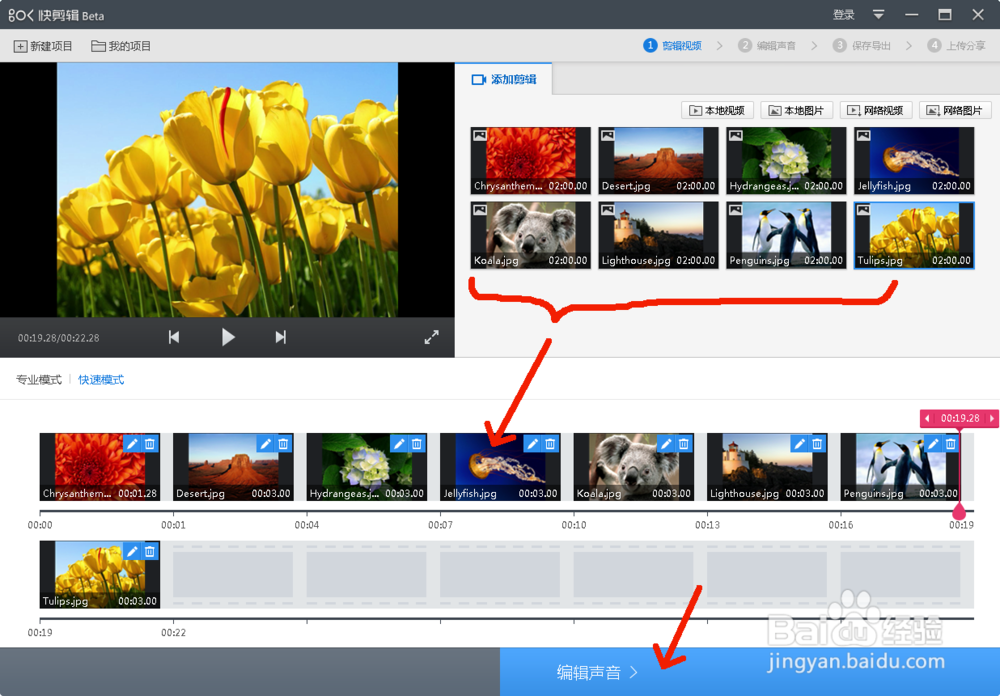Click the pink playhead handle at 00:19
This screenshot has height=696, width=1000.
(x=959, y=511)
